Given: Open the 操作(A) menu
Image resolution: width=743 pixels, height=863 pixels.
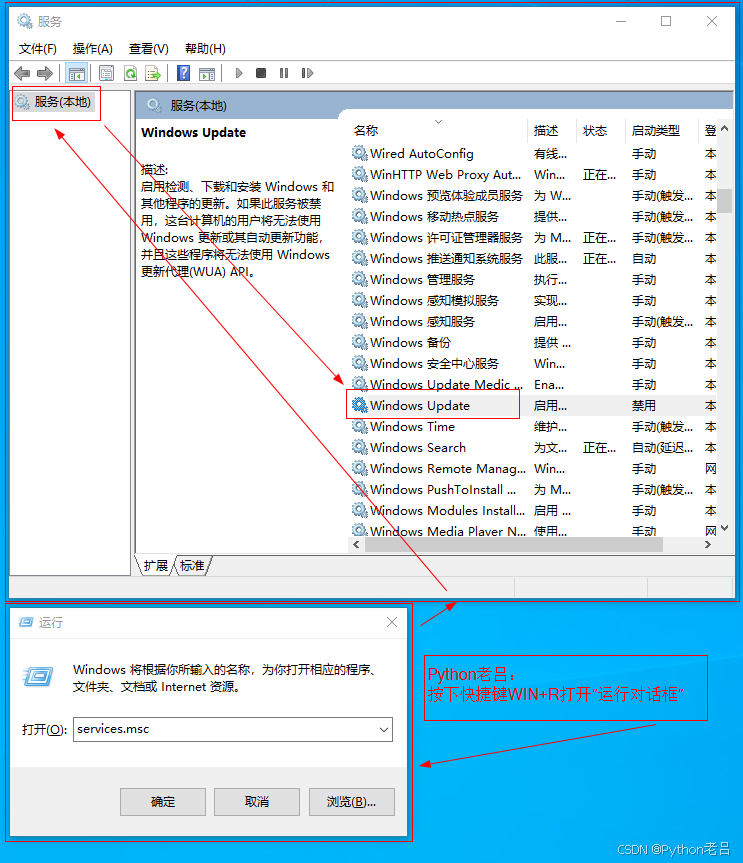Looking at the screenshot, I should tap(92, 49).
